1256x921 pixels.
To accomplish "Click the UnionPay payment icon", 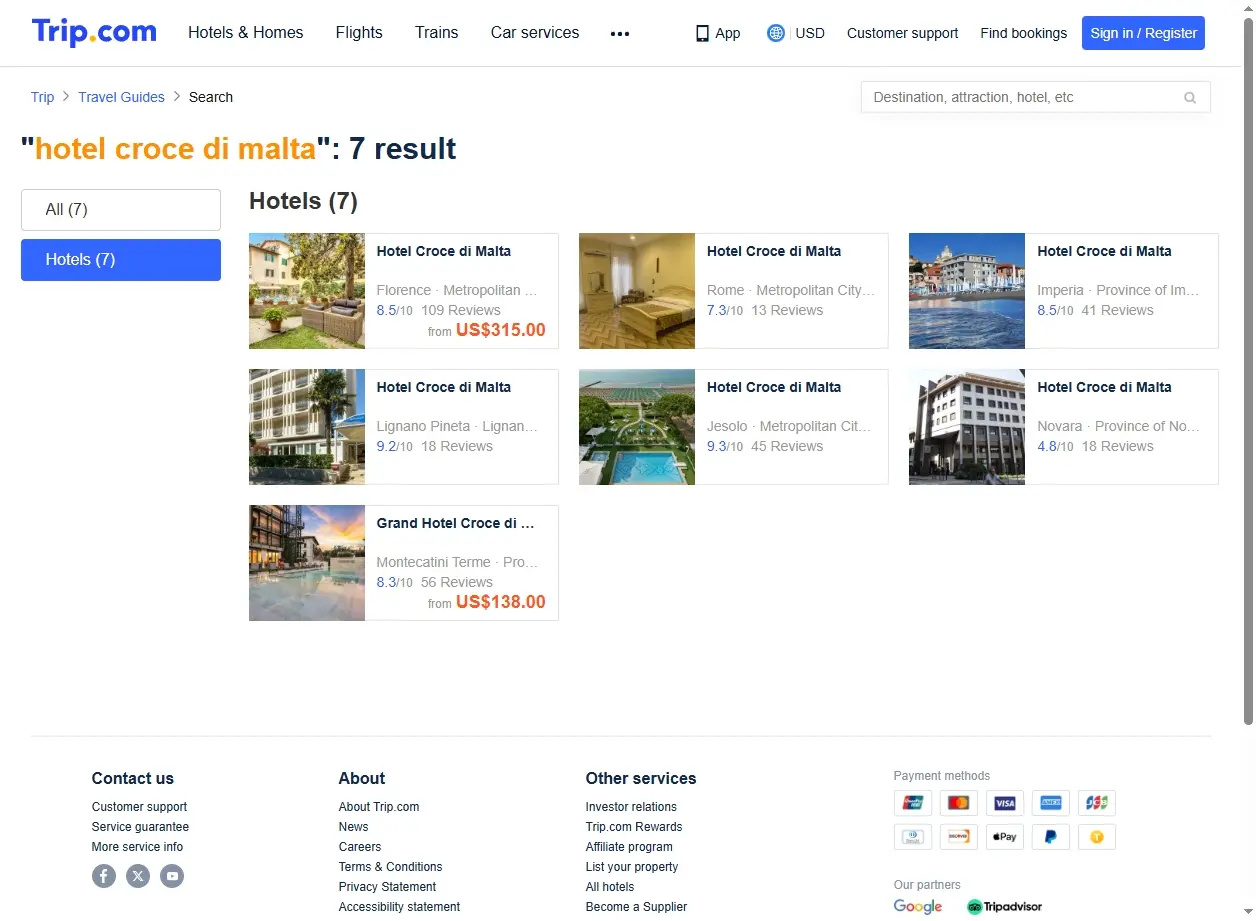I will pos(913,803).
